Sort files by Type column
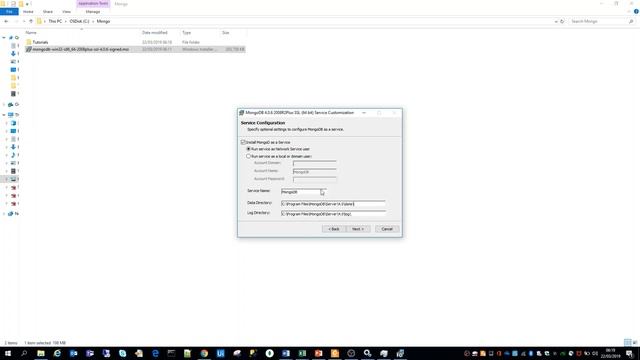The height and width of the screenshot is (360, 640). [187, 33]
